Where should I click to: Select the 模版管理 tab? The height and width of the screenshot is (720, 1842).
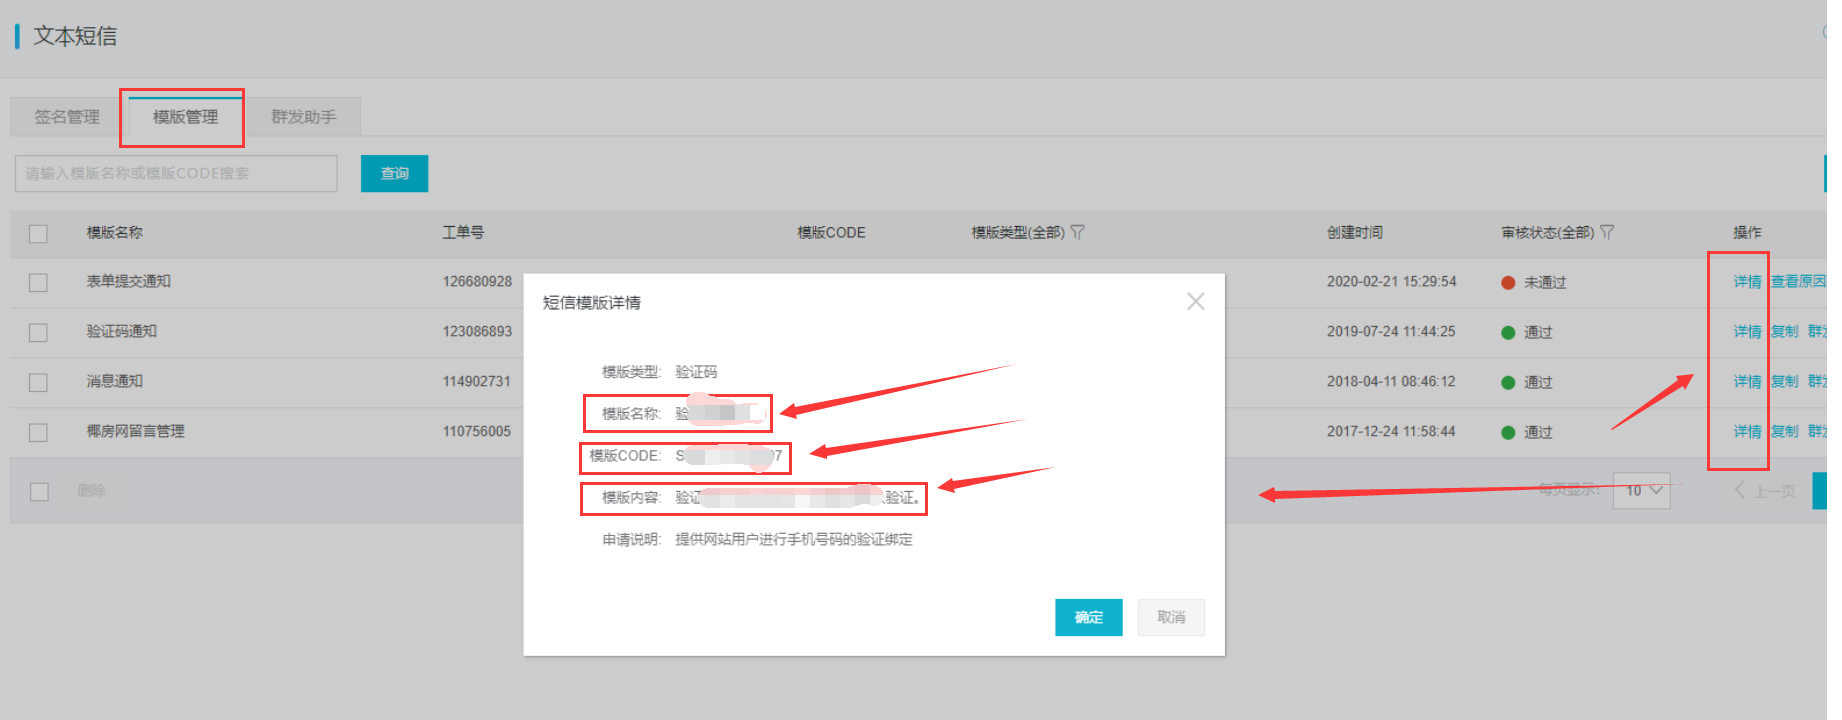[x=185, y=117]
